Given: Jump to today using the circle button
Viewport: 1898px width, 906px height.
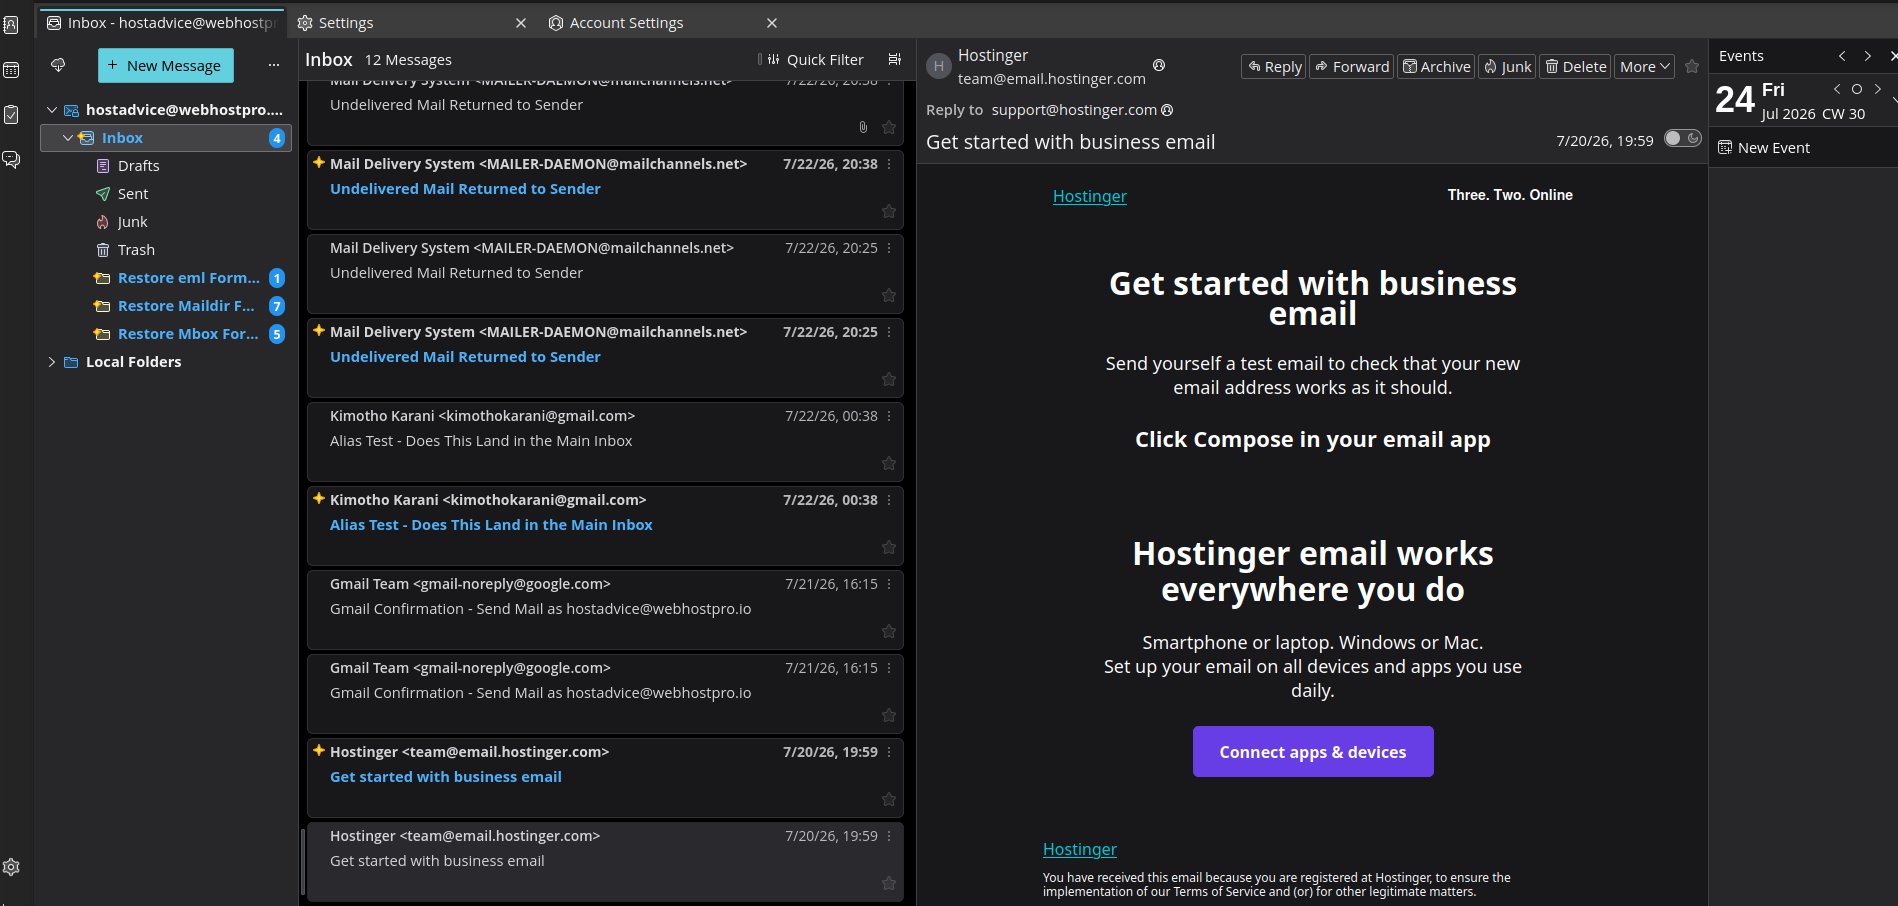Looking at the screenshot, I should (x=1857, y=89).
